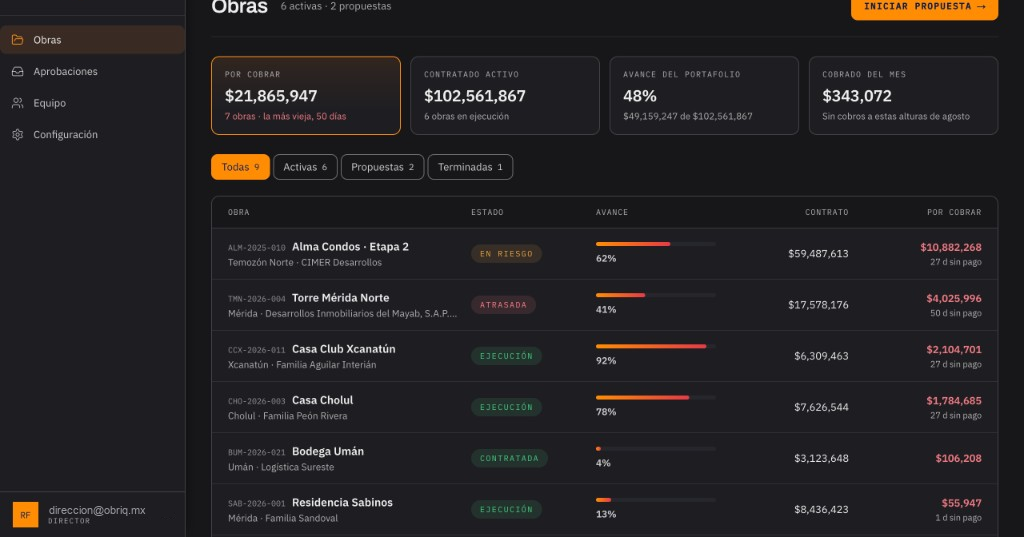Click the Torre Mérida Norte 41% progress bar

(656, 295)
